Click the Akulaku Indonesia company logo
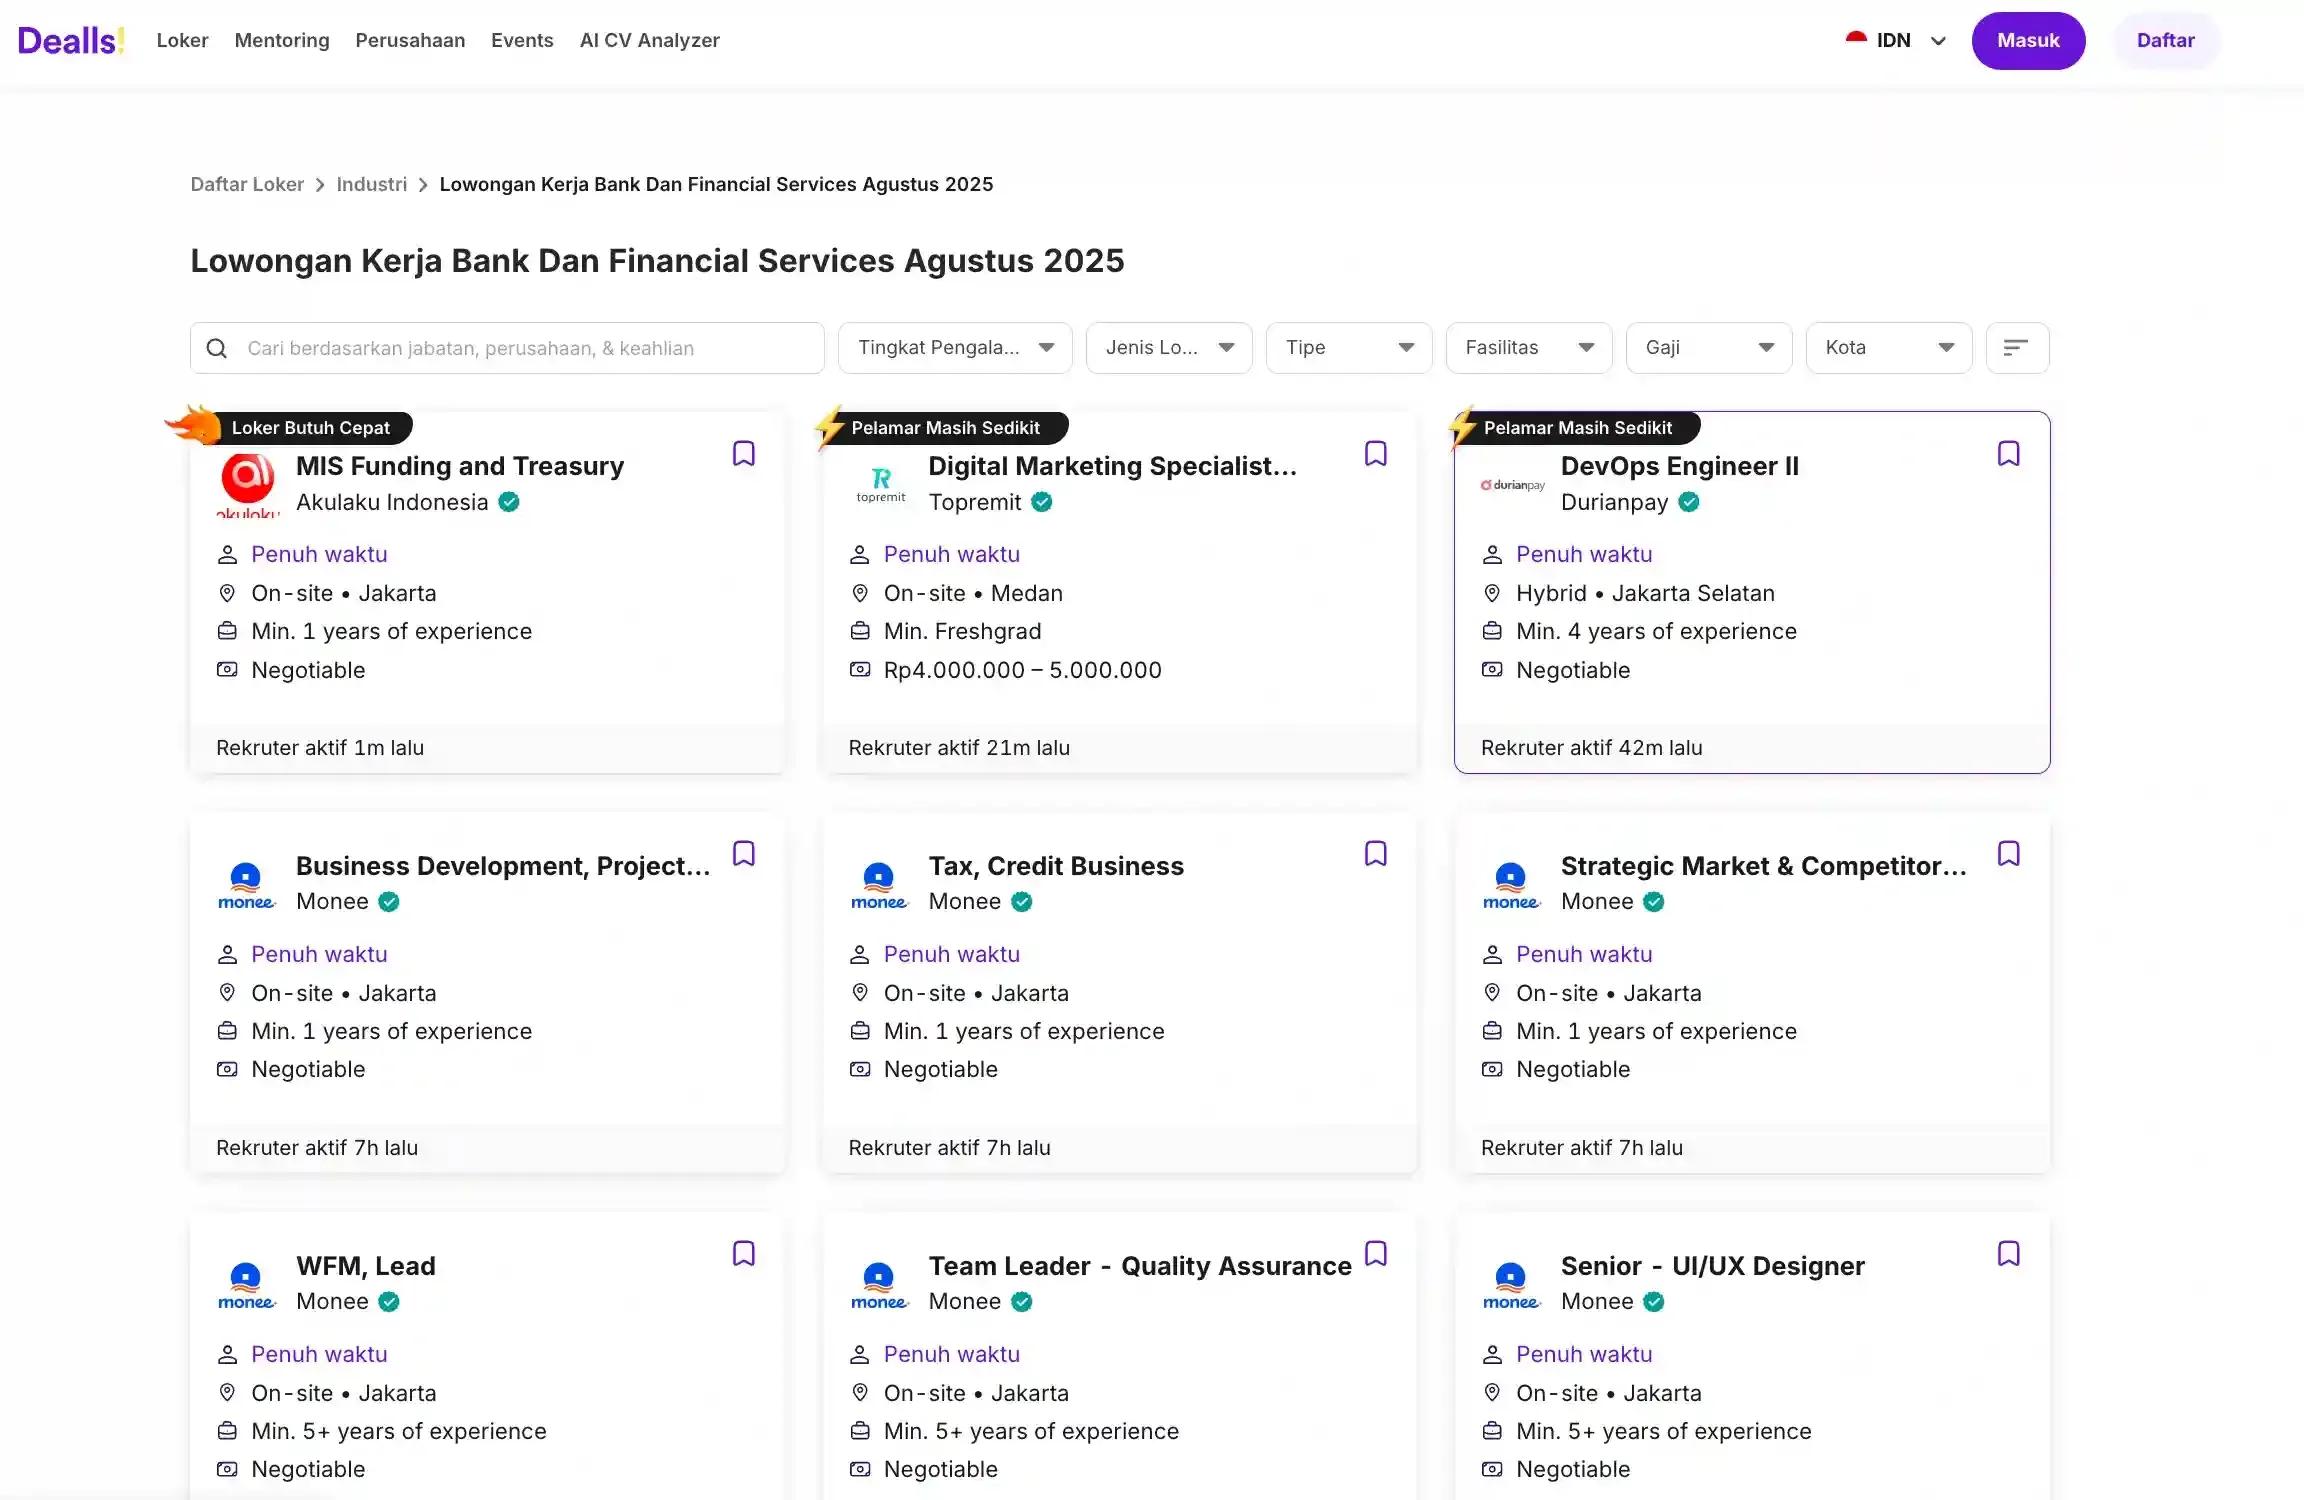 click(247, 484)
